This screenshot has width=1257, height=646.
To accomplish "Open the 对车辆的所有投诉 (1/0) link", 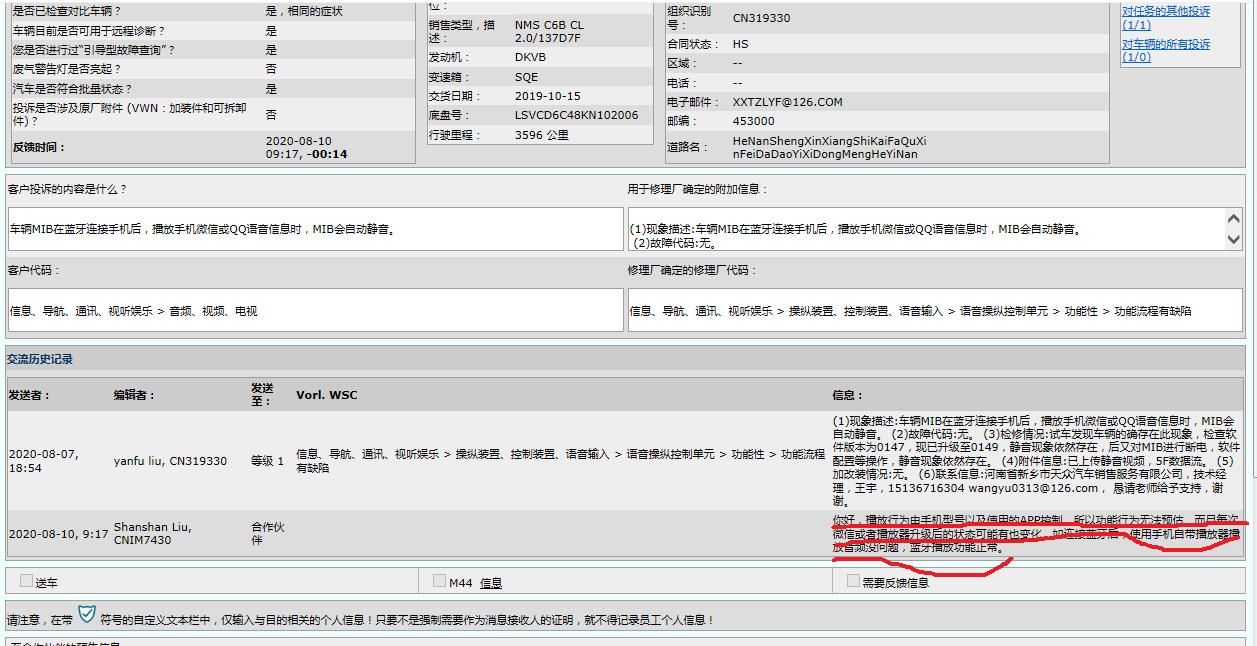I will [x=1165, y=51].
